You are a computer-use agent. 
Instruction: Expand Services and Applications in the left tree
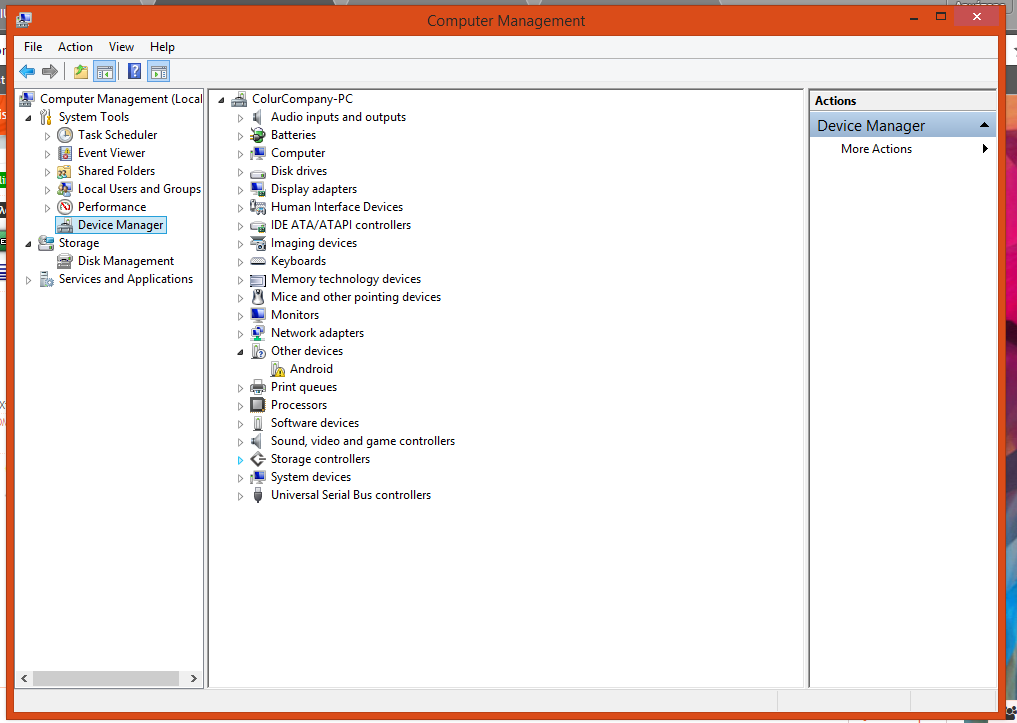(28, 280)
